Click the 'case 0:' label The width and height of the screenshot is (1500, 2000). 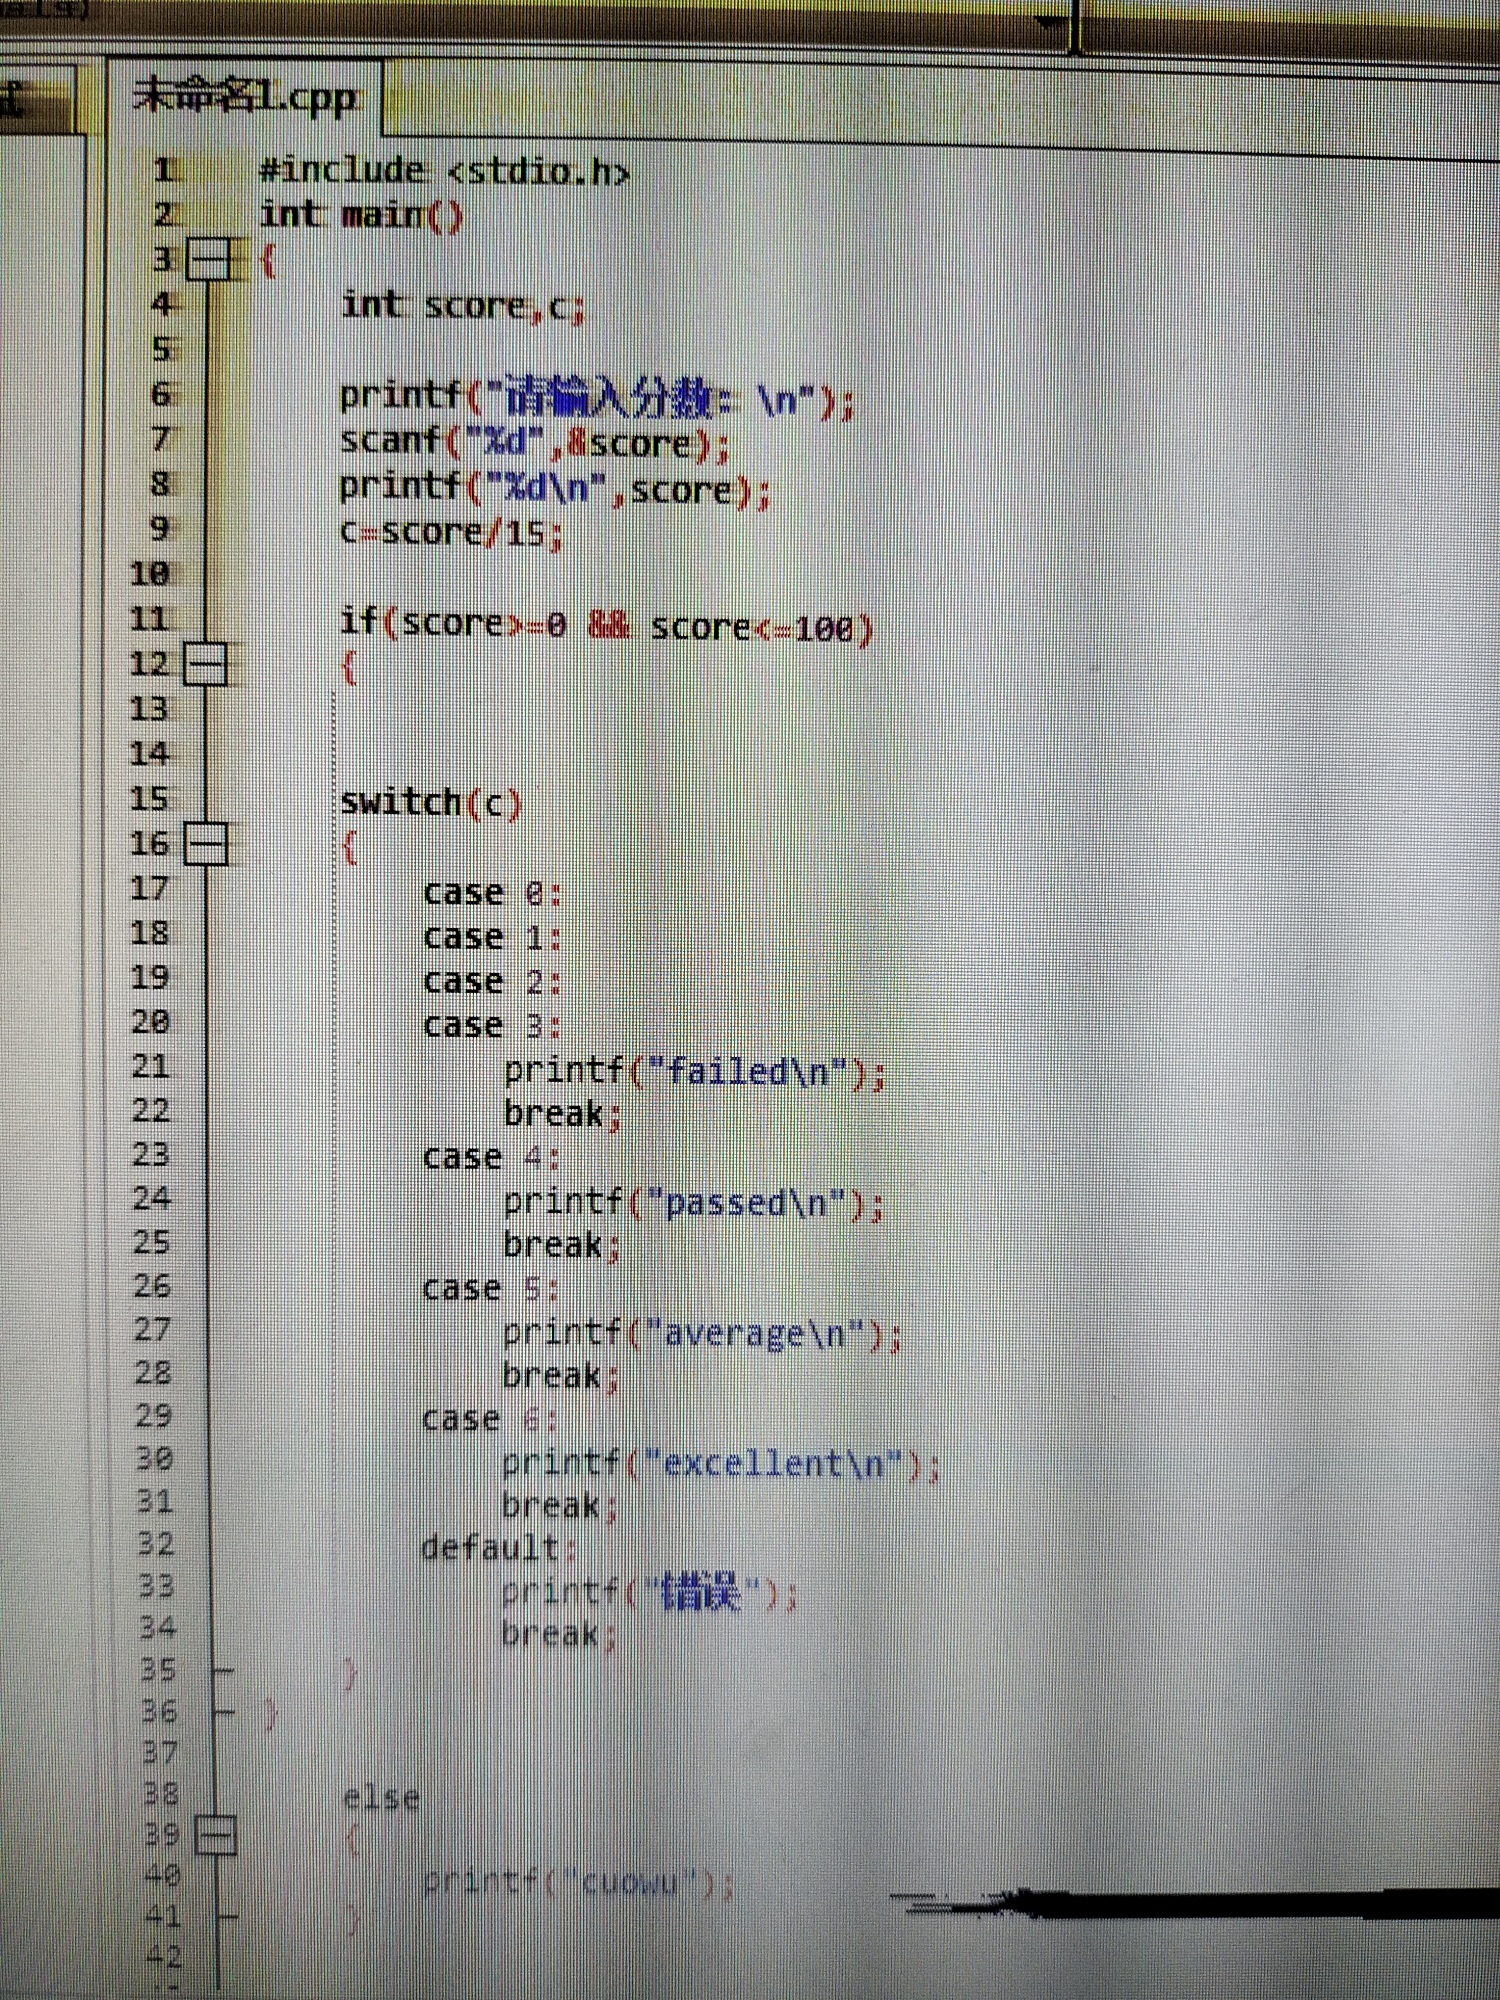point(492,892)
